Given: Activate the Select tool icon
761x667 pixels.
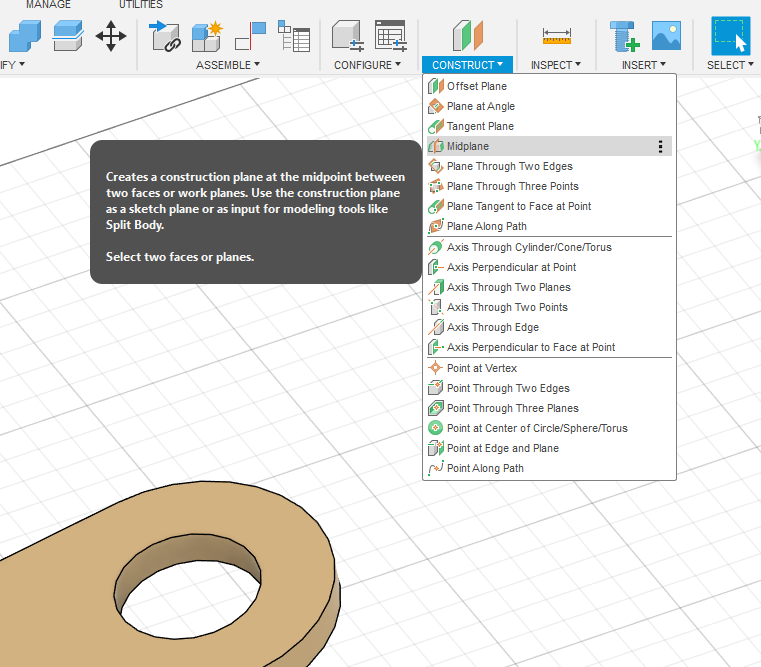Looking at the screenshot, I should tap(730, 36).
